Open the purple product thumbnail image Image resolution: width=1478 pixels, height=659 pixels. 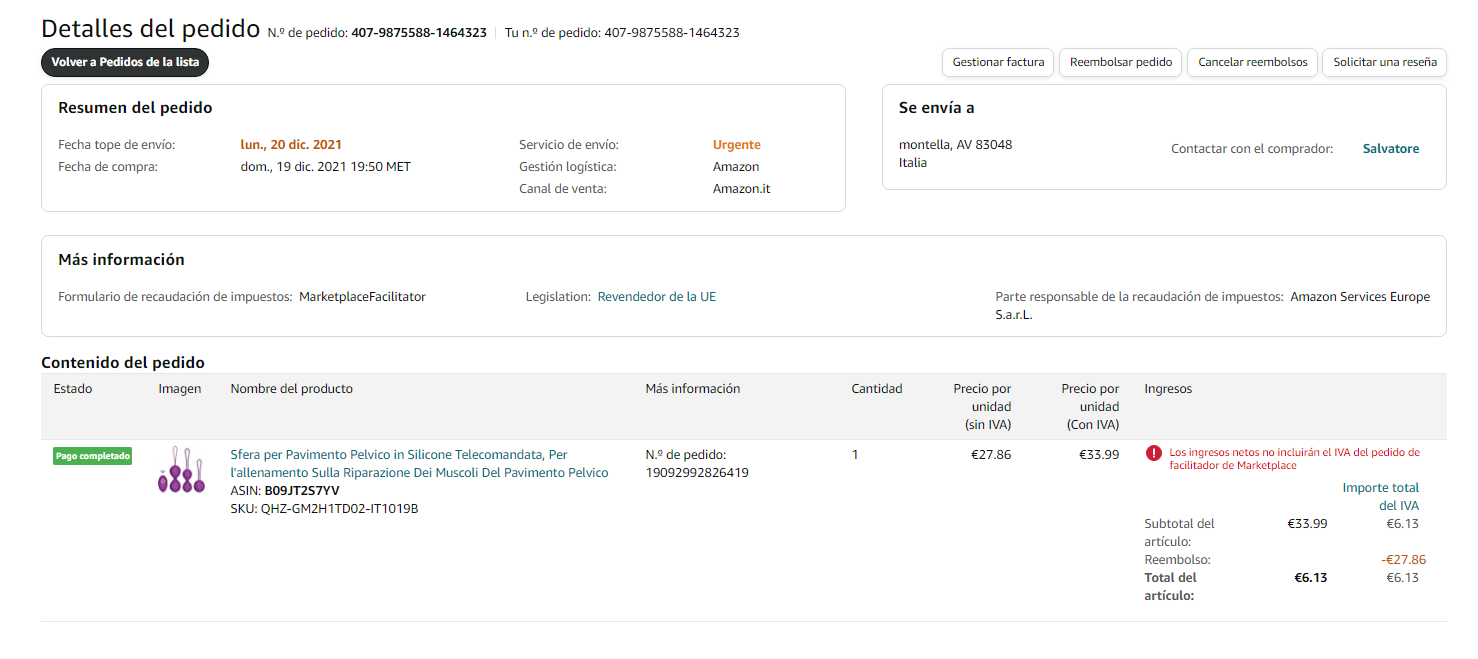point(181,470)
